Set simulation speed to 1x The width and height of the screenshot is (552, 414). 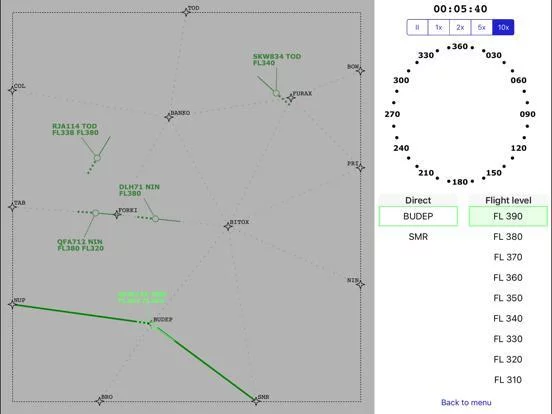click(x=439, y=27)
